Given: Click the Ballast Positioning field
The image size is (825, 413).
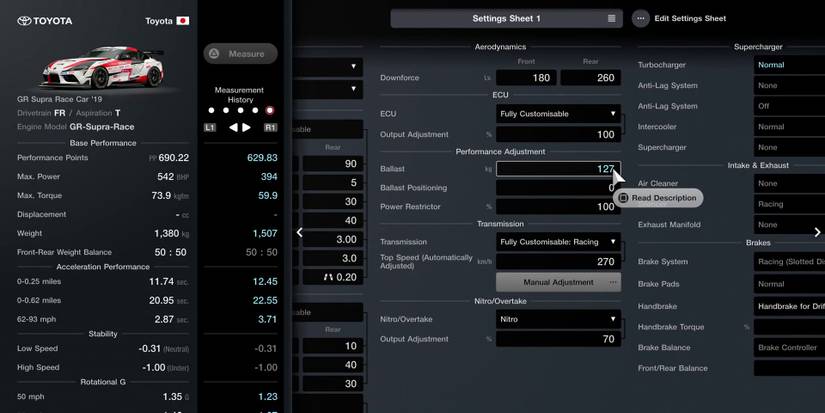Looking at the screenshot, I should tap(558, 188).
